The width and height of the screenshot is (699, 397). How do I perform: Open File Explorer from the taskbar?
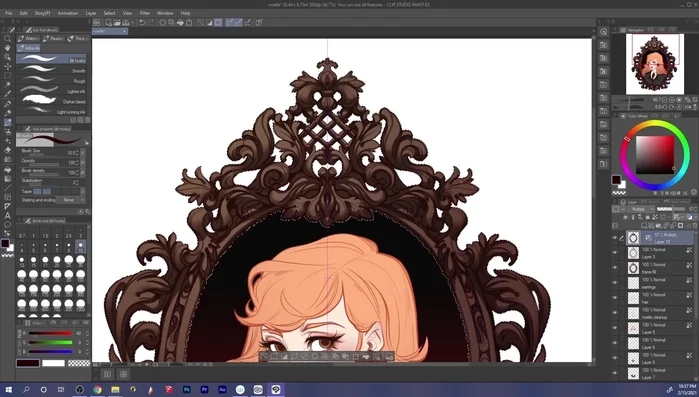click(115, 389)
